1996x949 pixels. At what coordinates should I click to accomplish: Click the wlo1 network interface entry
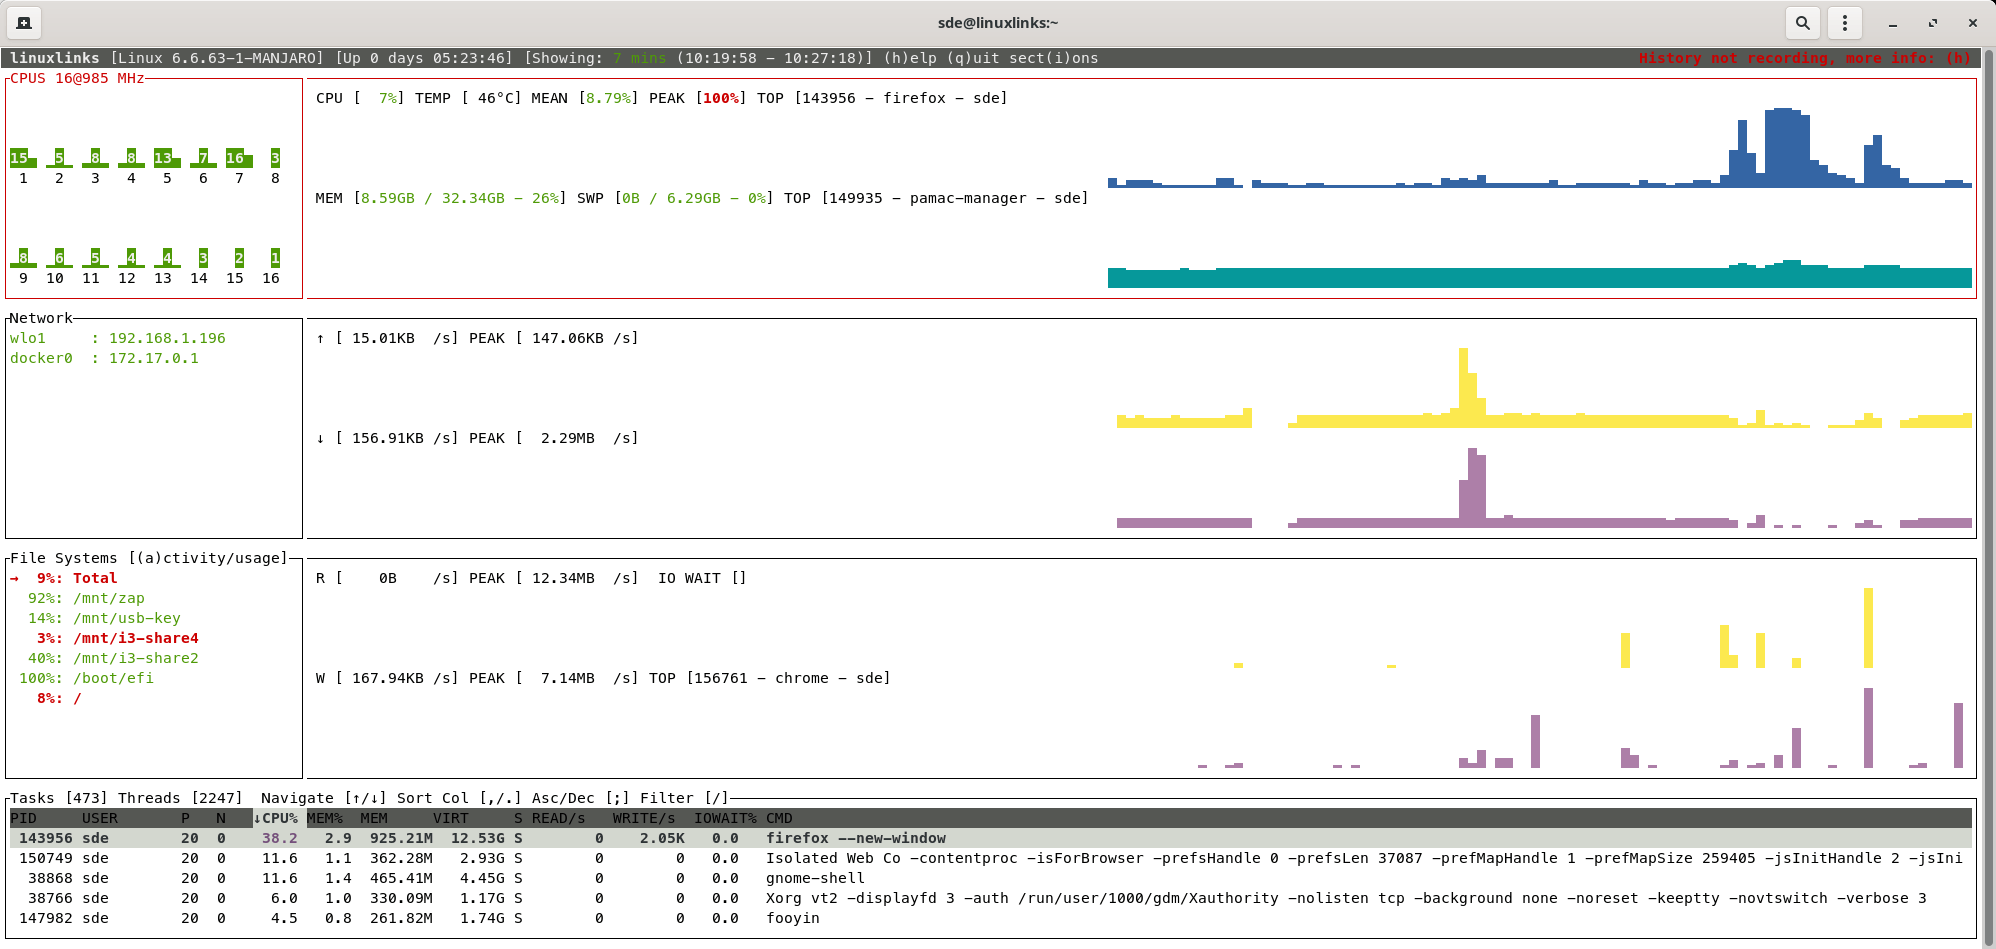(x=118, y=338)
